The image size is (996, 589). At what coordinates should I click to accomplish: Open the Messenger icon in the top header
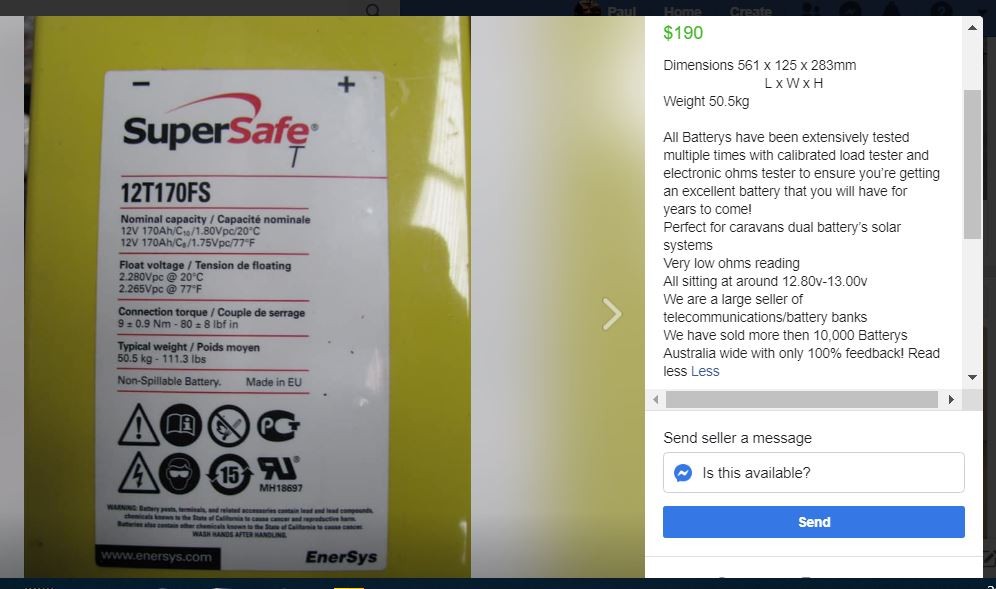coord(850,10)
